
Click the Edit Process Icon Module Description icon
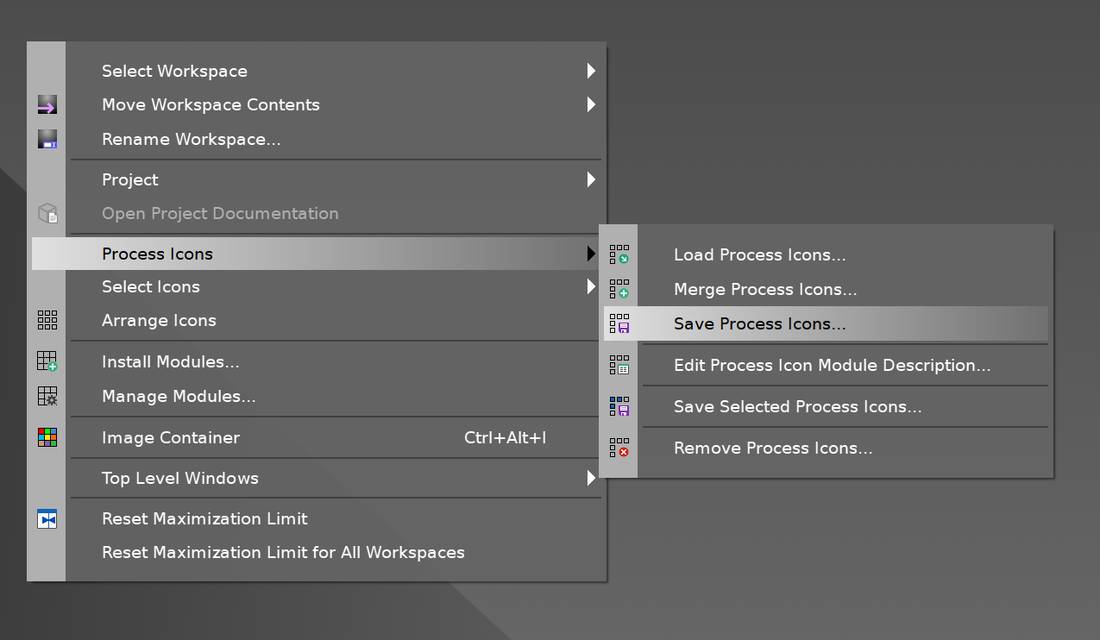[x=619, y=365]
